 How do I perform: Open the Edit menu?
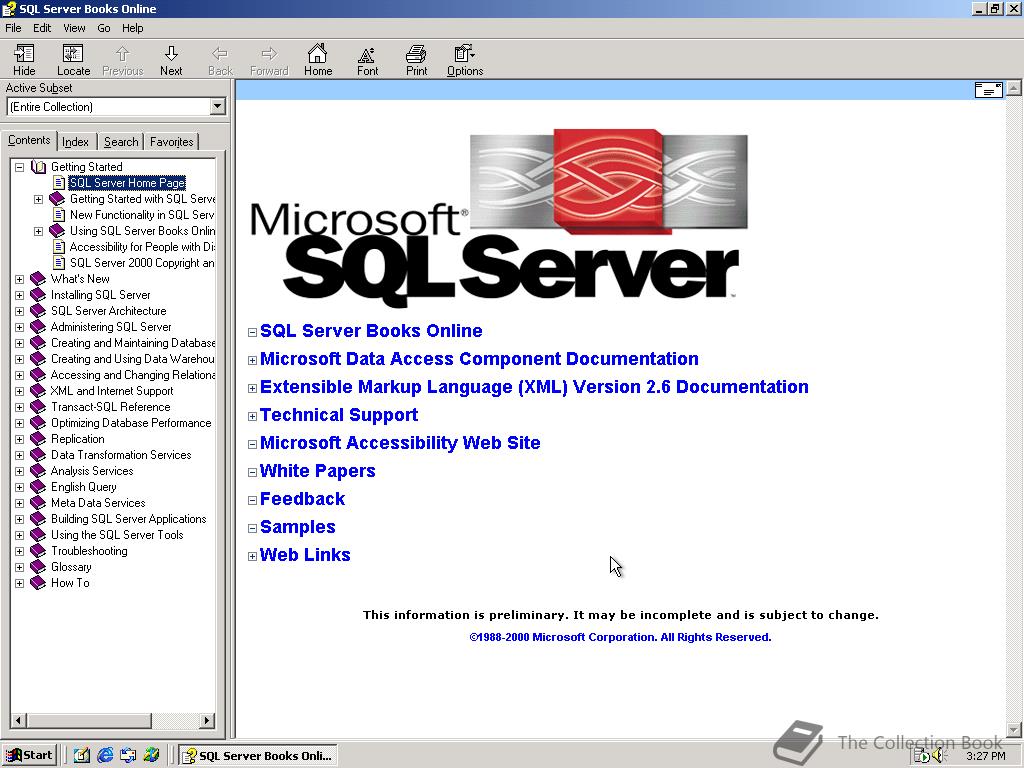pyautogui.click(x=42, y=28)
